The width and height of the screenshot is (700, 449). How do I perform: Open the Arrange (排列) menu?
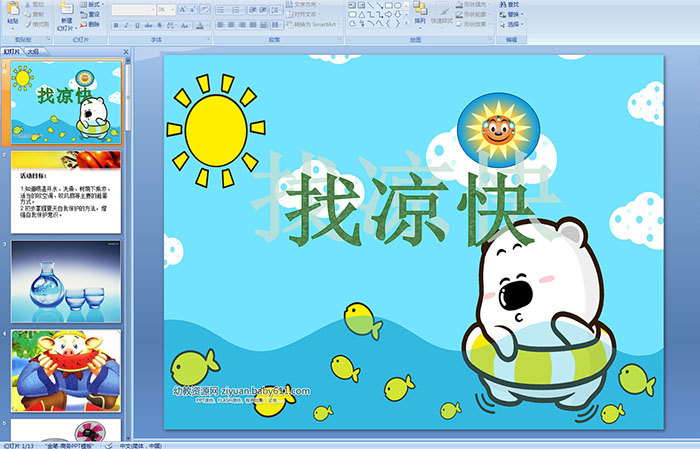point(420,13)
